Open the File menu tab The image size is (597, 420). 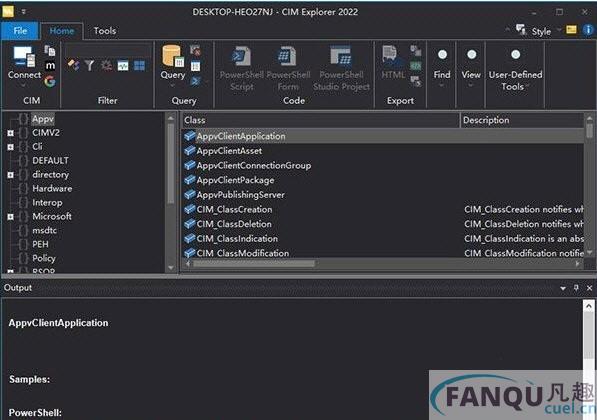tap(20, 31)
